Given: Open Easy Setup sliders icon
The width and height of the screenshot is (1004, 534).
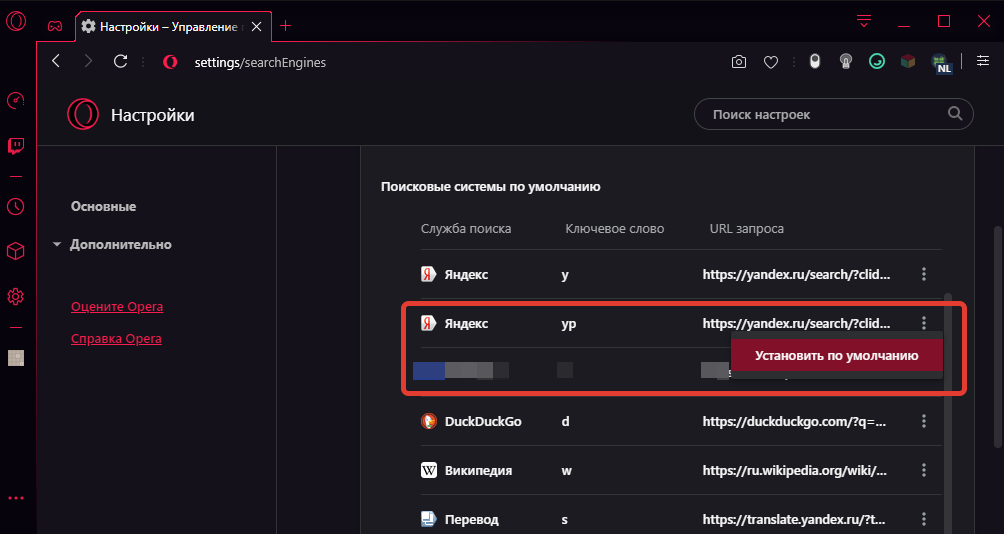Looking at the screenshot, I should 982,61.
